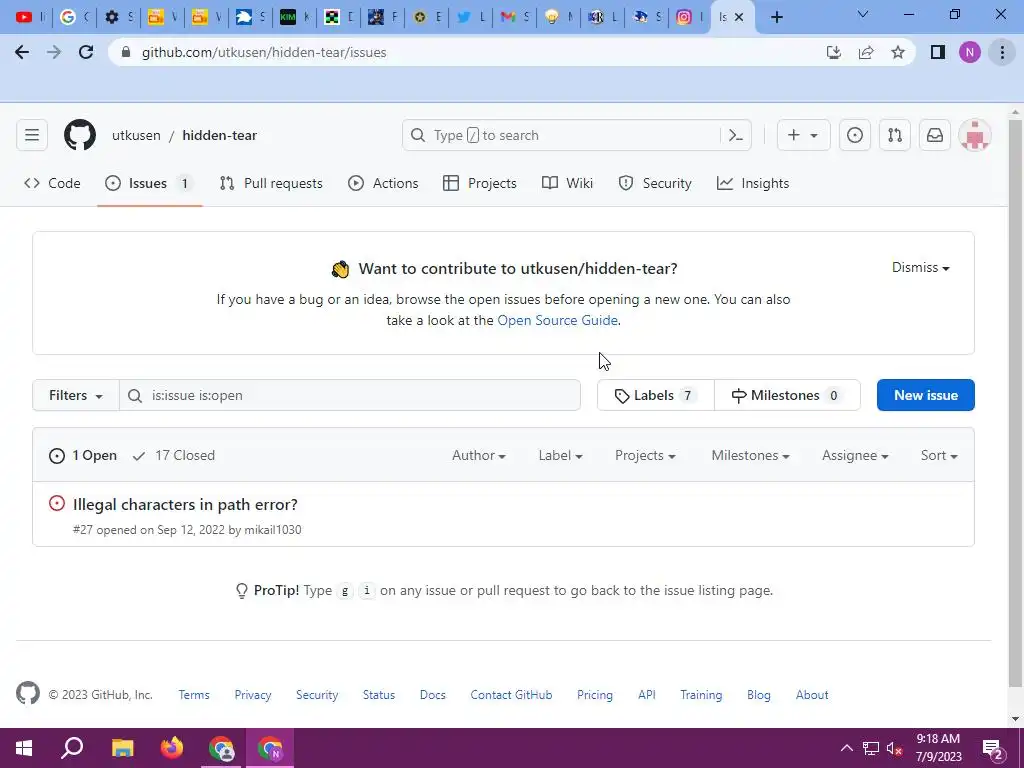Click the browser address bar URL

click(x=264, y=52)
